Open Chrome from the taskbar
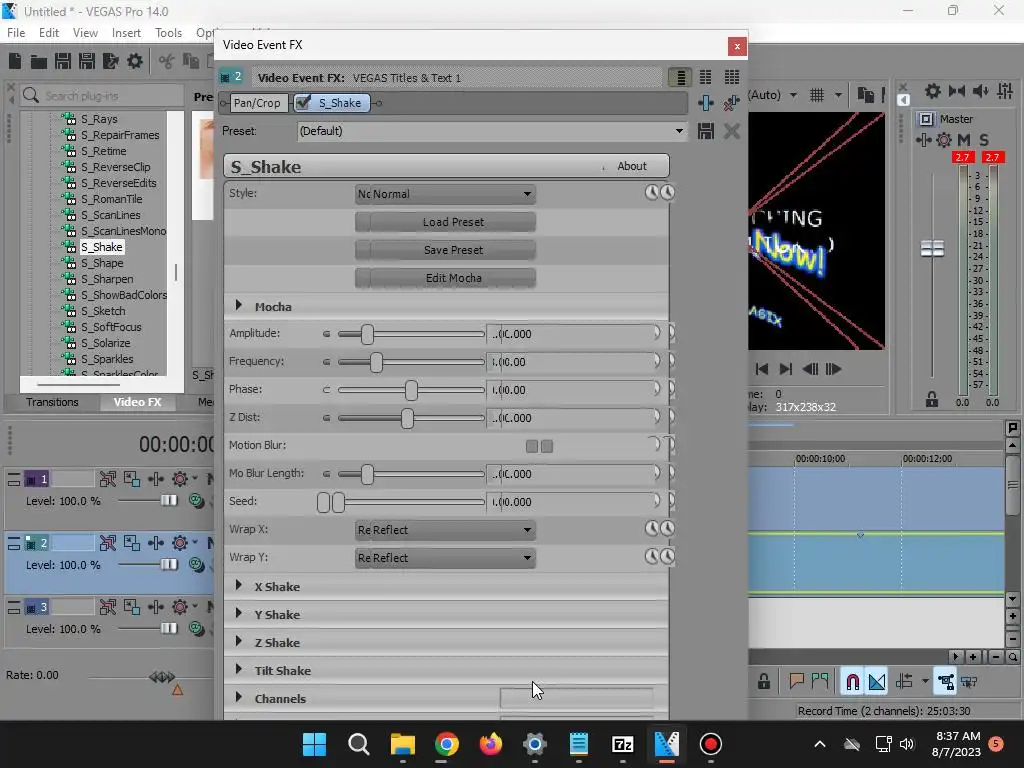 point(447,744)
